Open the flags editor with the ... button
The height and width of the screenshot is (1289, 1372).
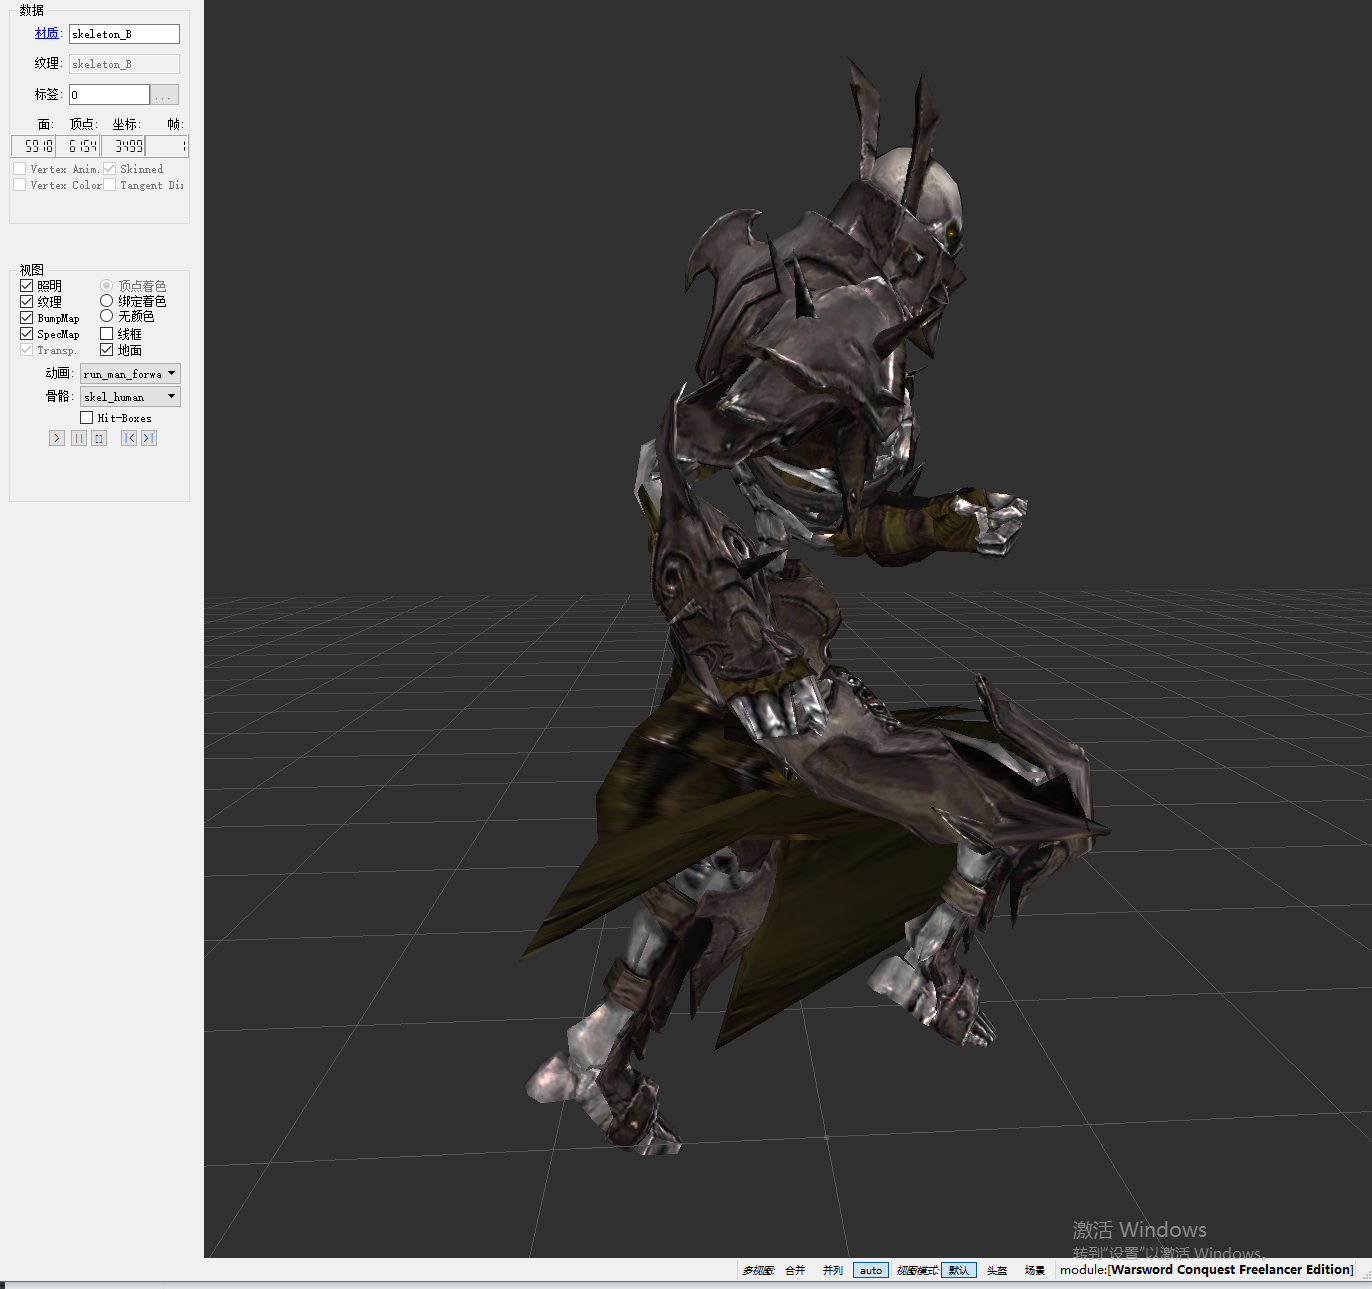[165, 95]
